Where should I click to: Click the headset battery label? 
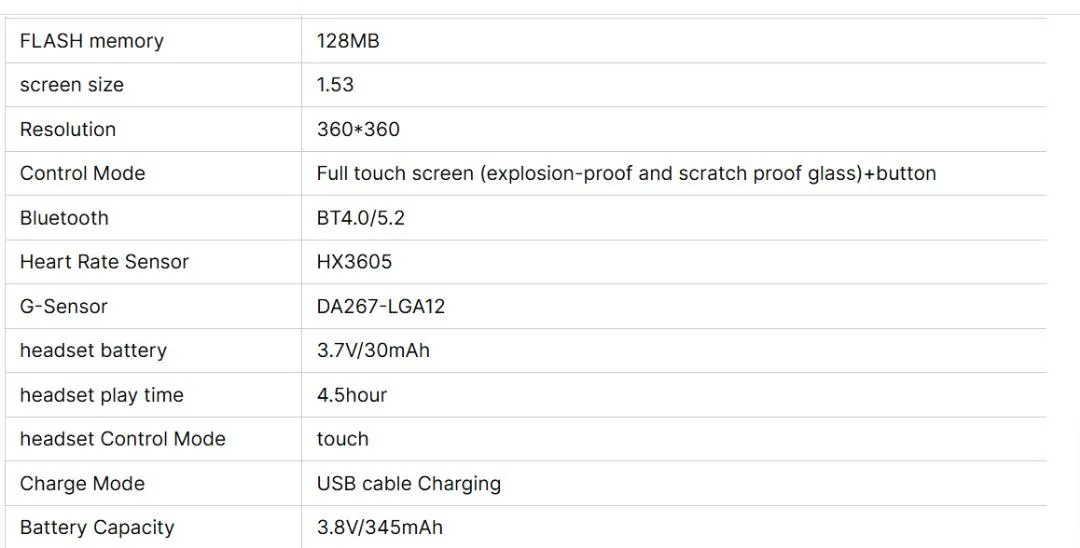click(x=93, y=350)
